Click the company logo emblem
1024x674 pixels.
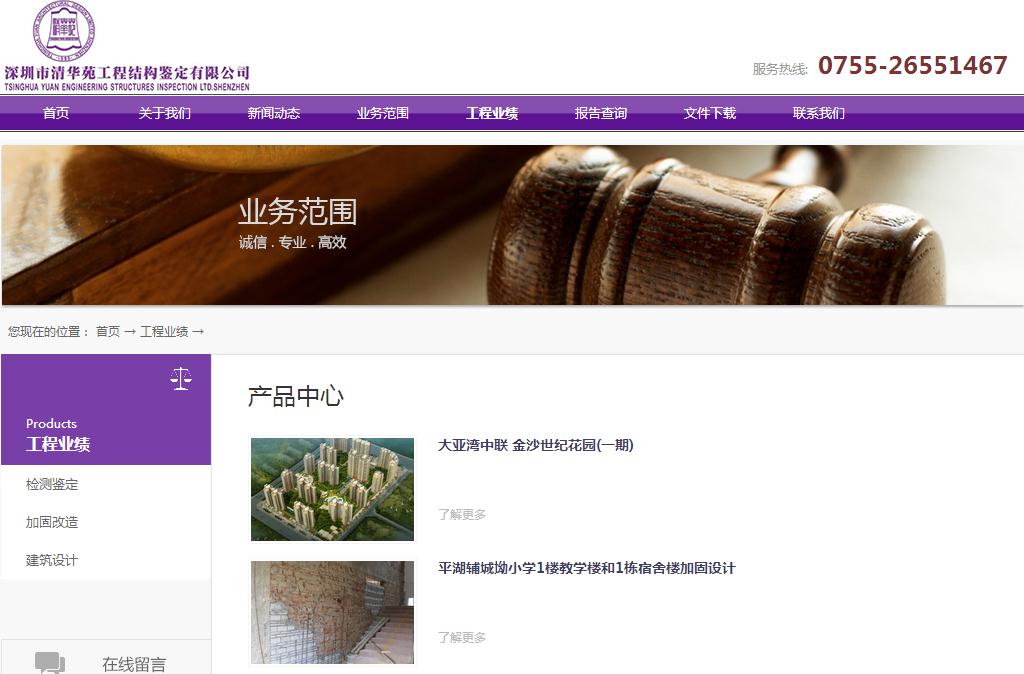[64, 31]
